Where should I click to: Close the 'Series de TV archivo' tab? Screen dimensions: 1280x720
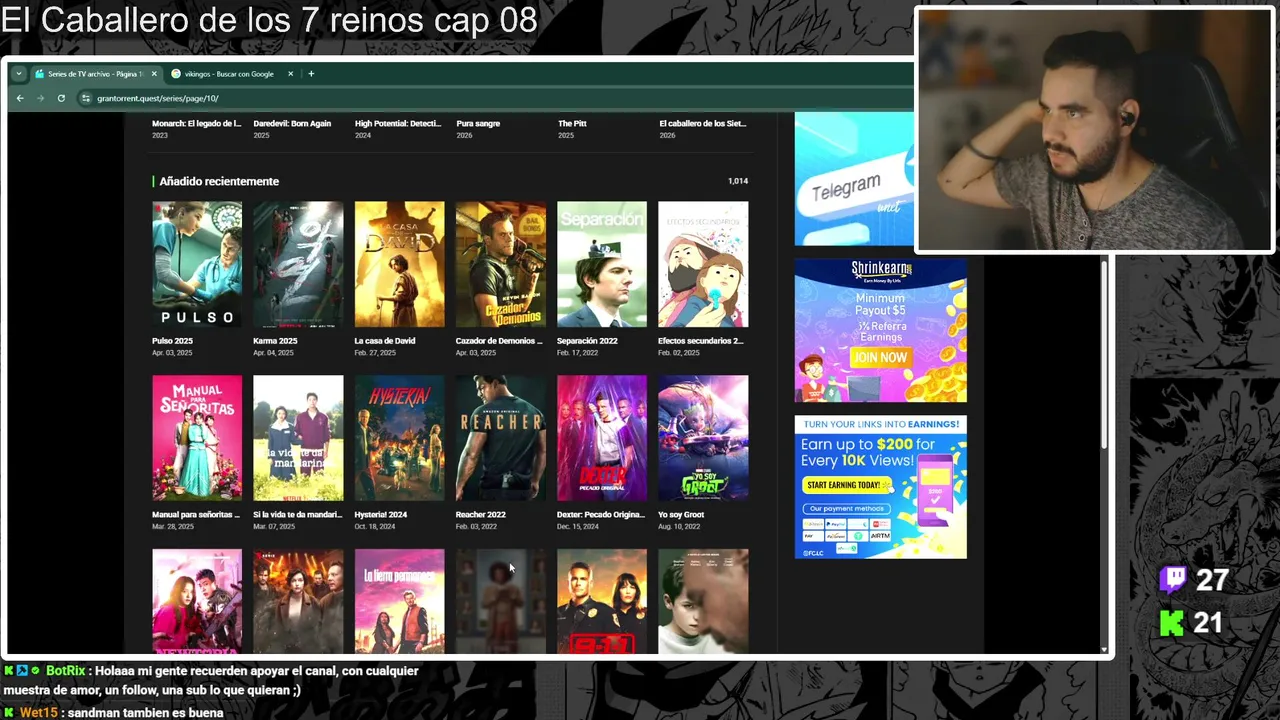pos(154,74)
